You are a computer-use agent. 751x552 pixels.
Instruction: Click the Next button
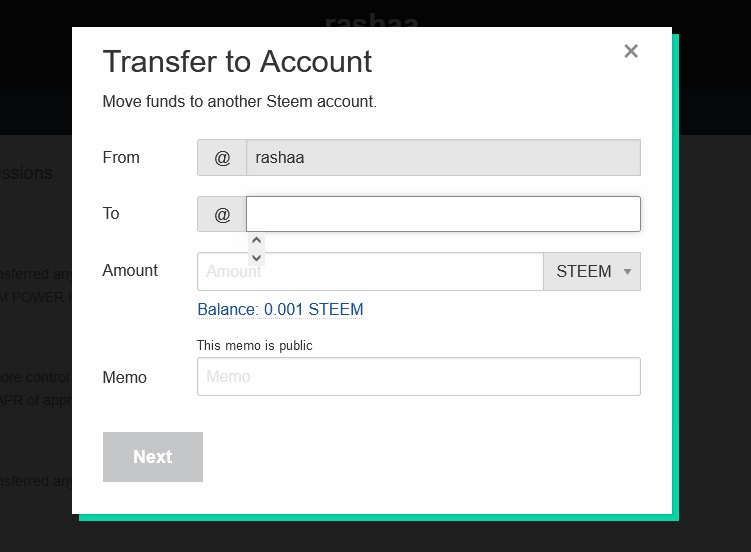point(153,457)
